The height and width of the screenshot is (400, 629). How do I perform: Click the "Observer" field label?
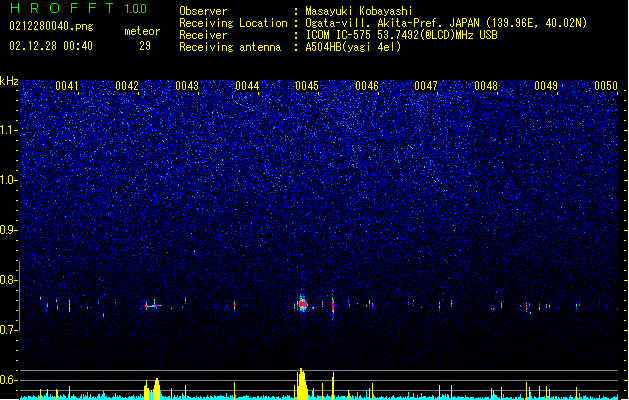203,11
